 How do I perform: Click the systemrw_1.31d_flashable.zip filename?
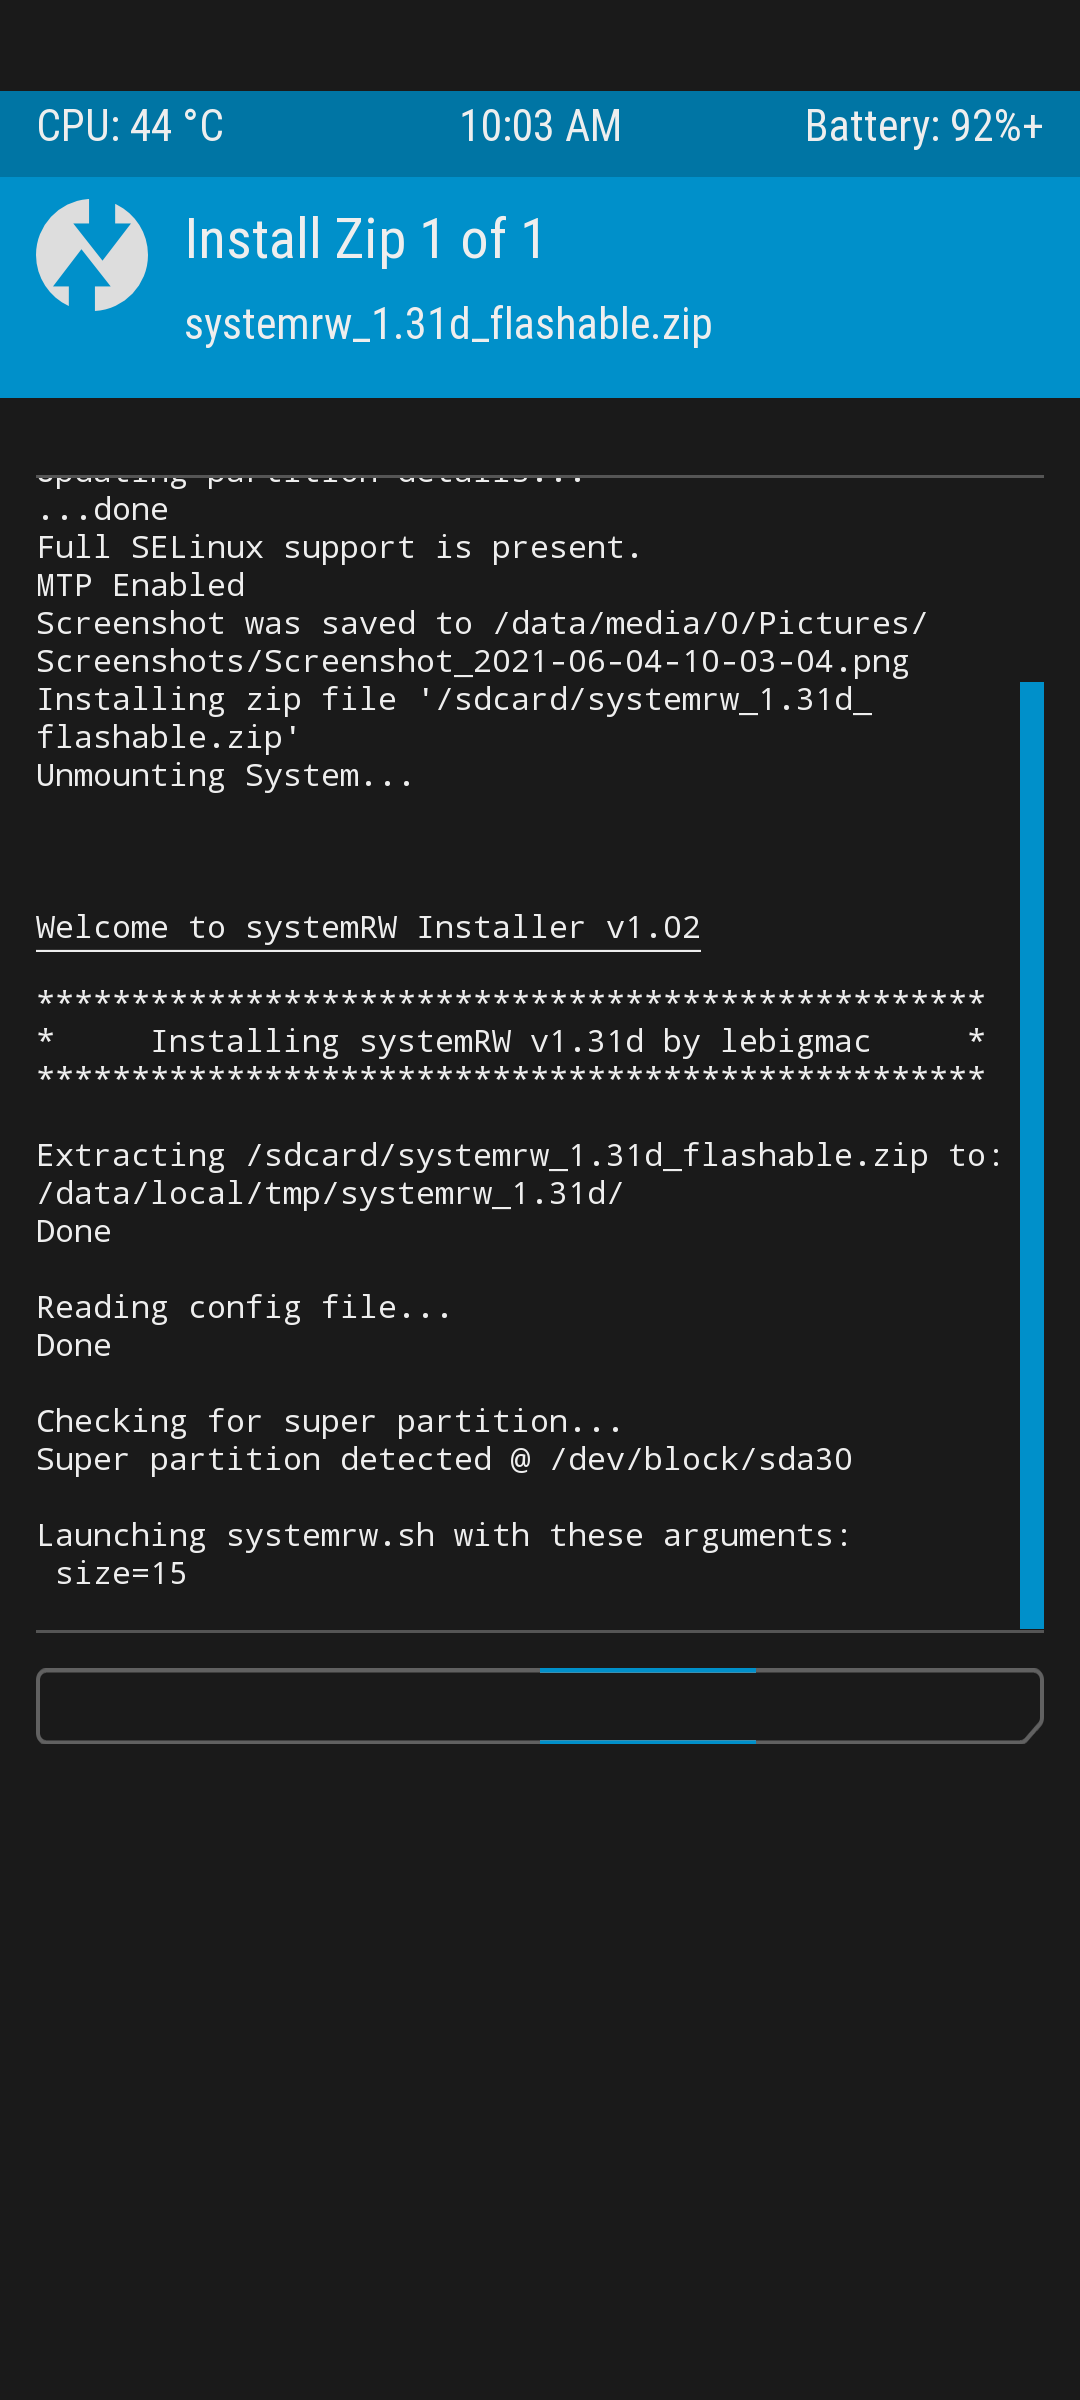tap(448, 324)
